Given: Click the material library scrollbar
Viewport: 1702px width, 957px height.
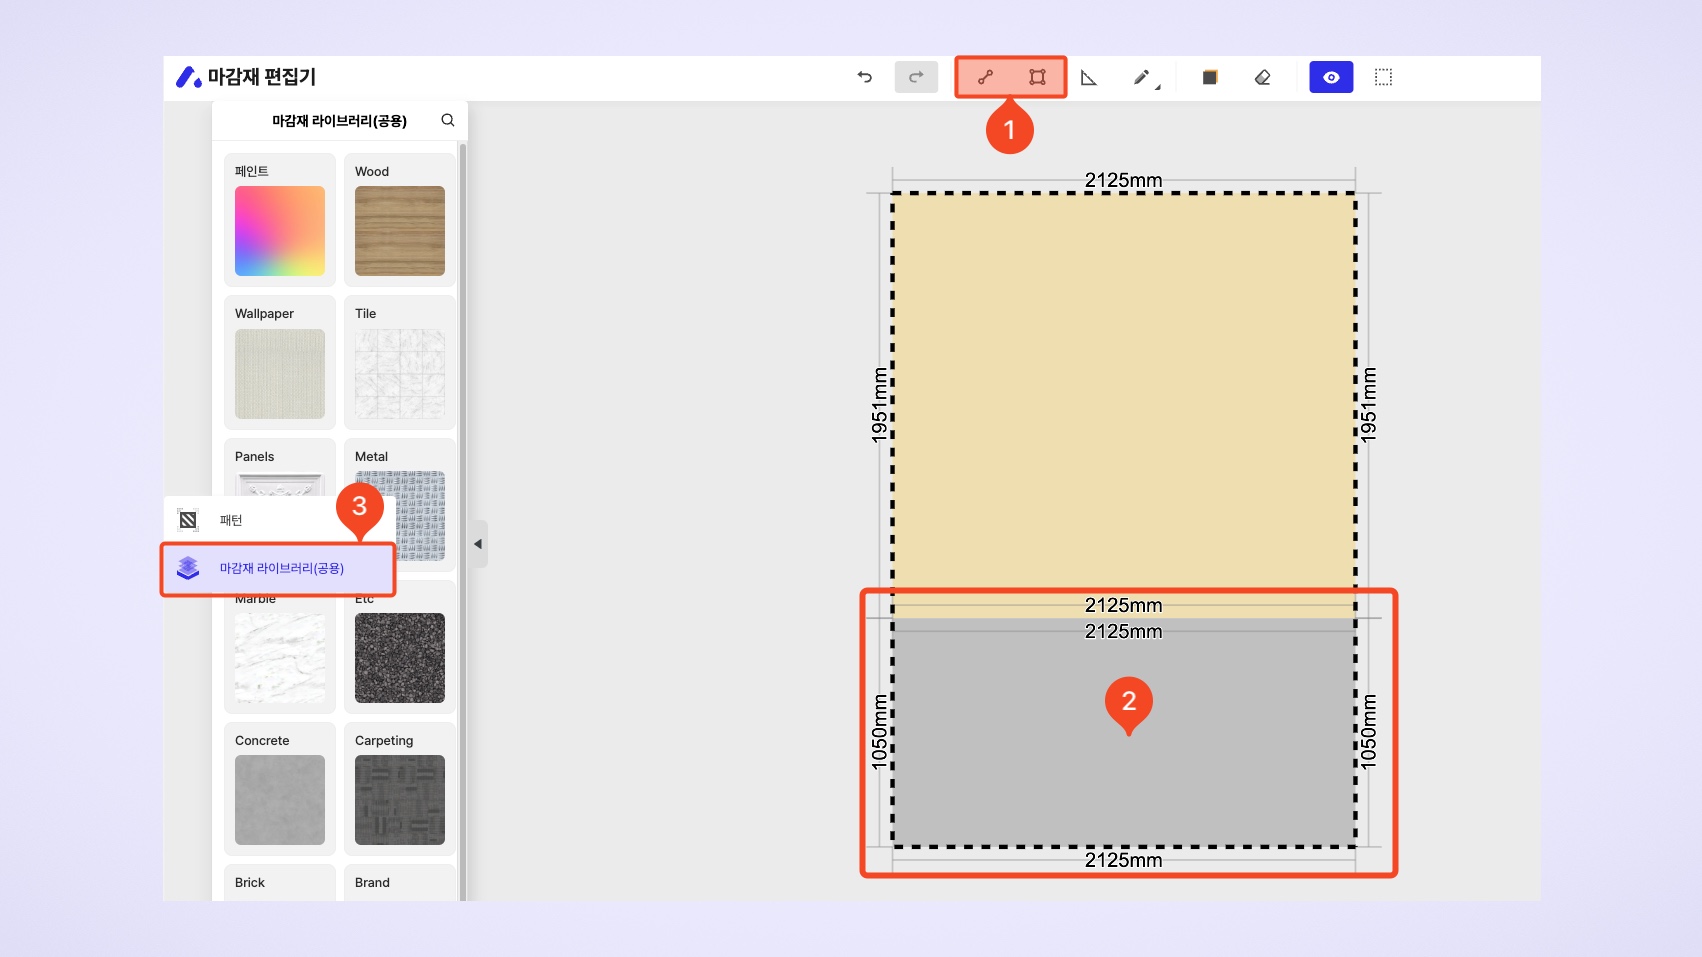Looking at the screenshot, I should click(463, 520).
